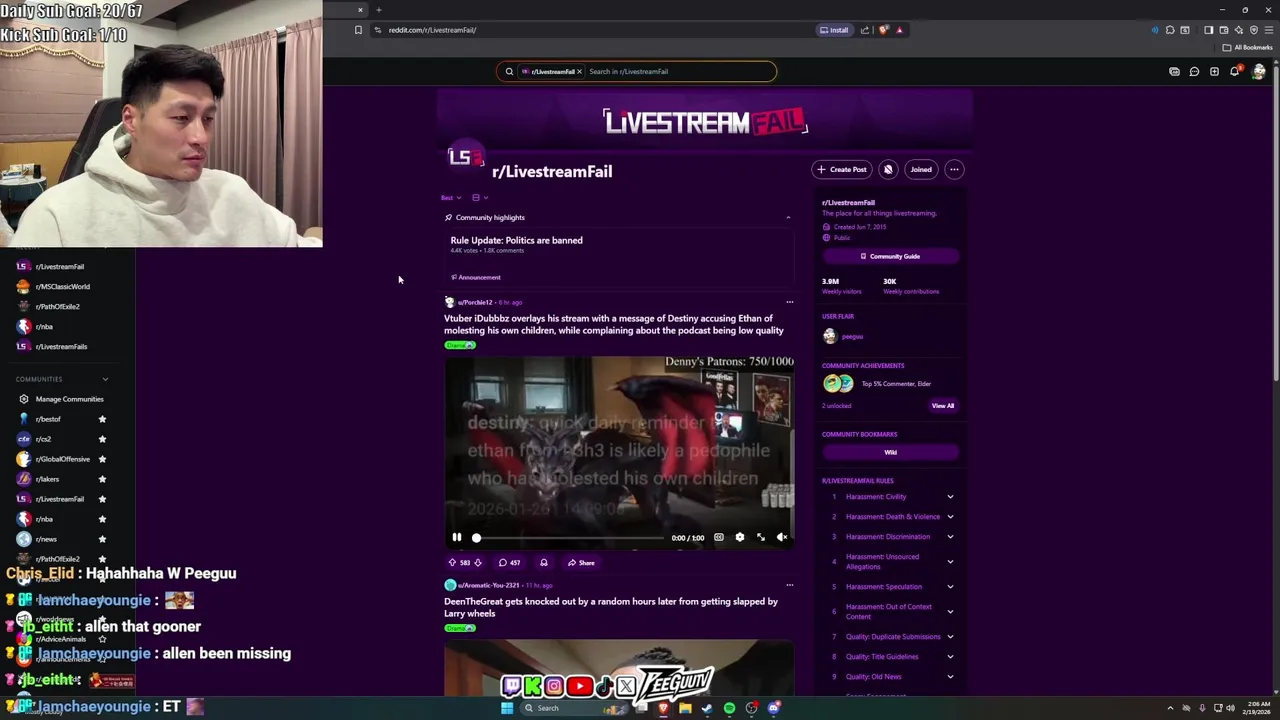Open overflow menu on DeenTheGreat post
The width and height of the screenshot is (1280, 720).
[x=789, y=585]
